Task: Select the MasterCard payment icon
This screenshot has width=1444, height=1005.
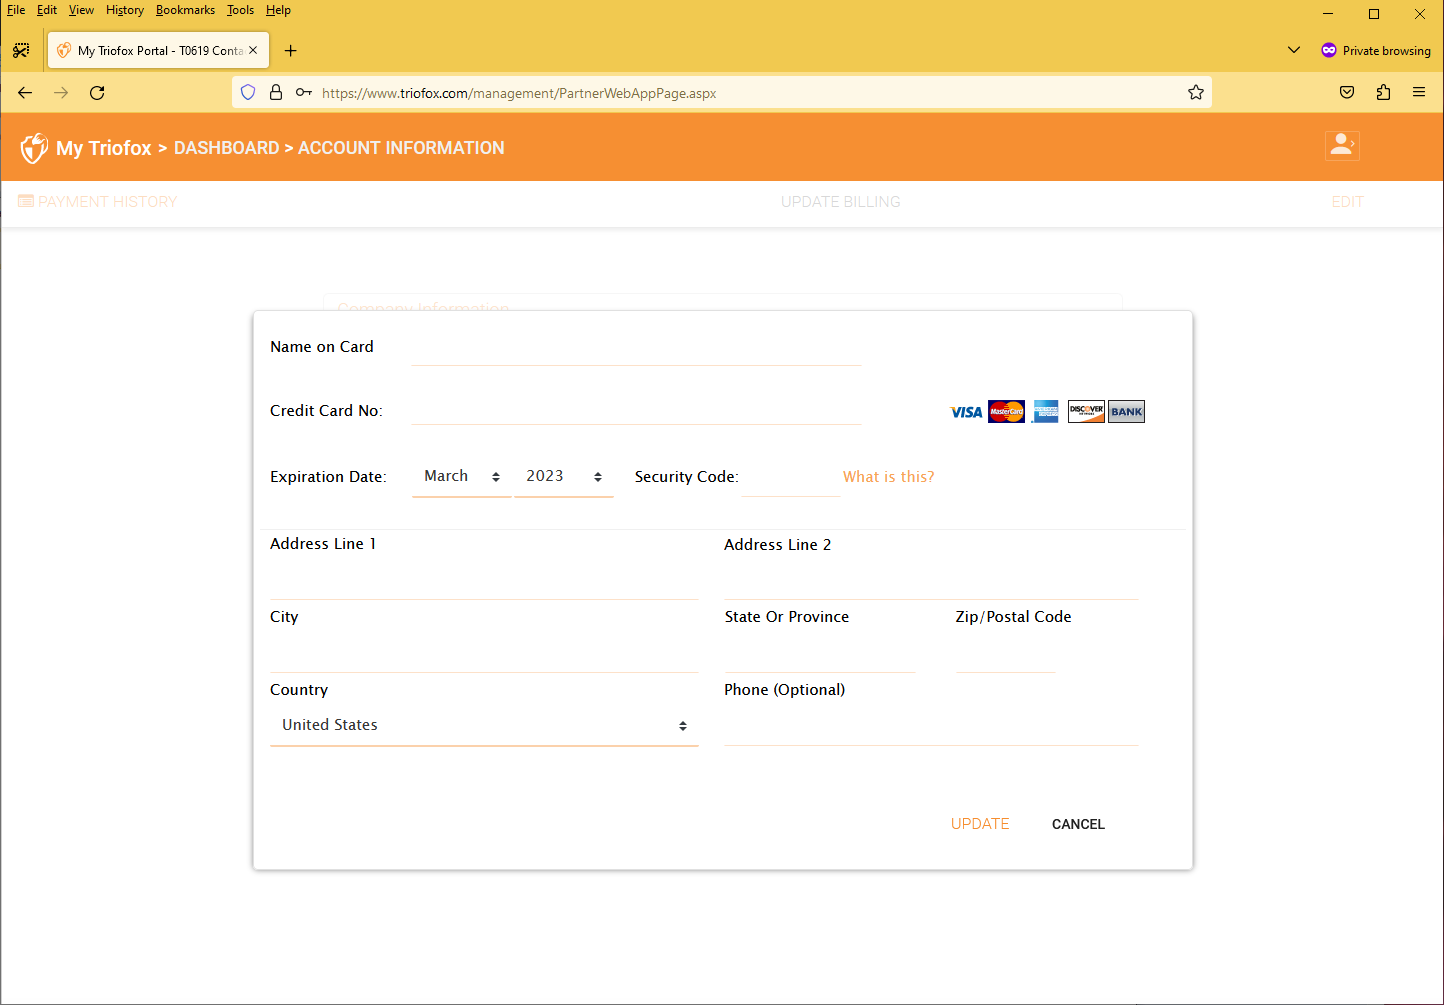Action: click(1006, 411)
